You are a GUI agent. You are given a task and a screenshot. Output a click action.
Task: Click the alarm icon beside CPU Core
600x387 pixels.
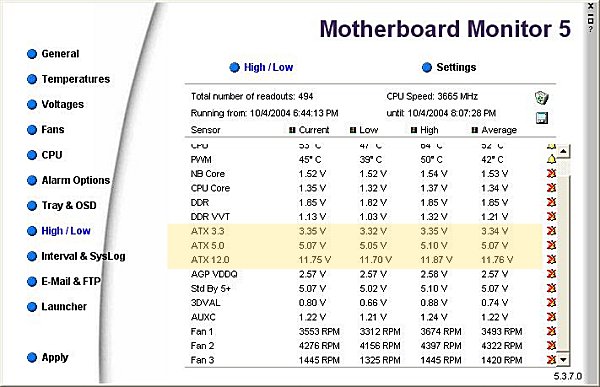coord(551,188)
